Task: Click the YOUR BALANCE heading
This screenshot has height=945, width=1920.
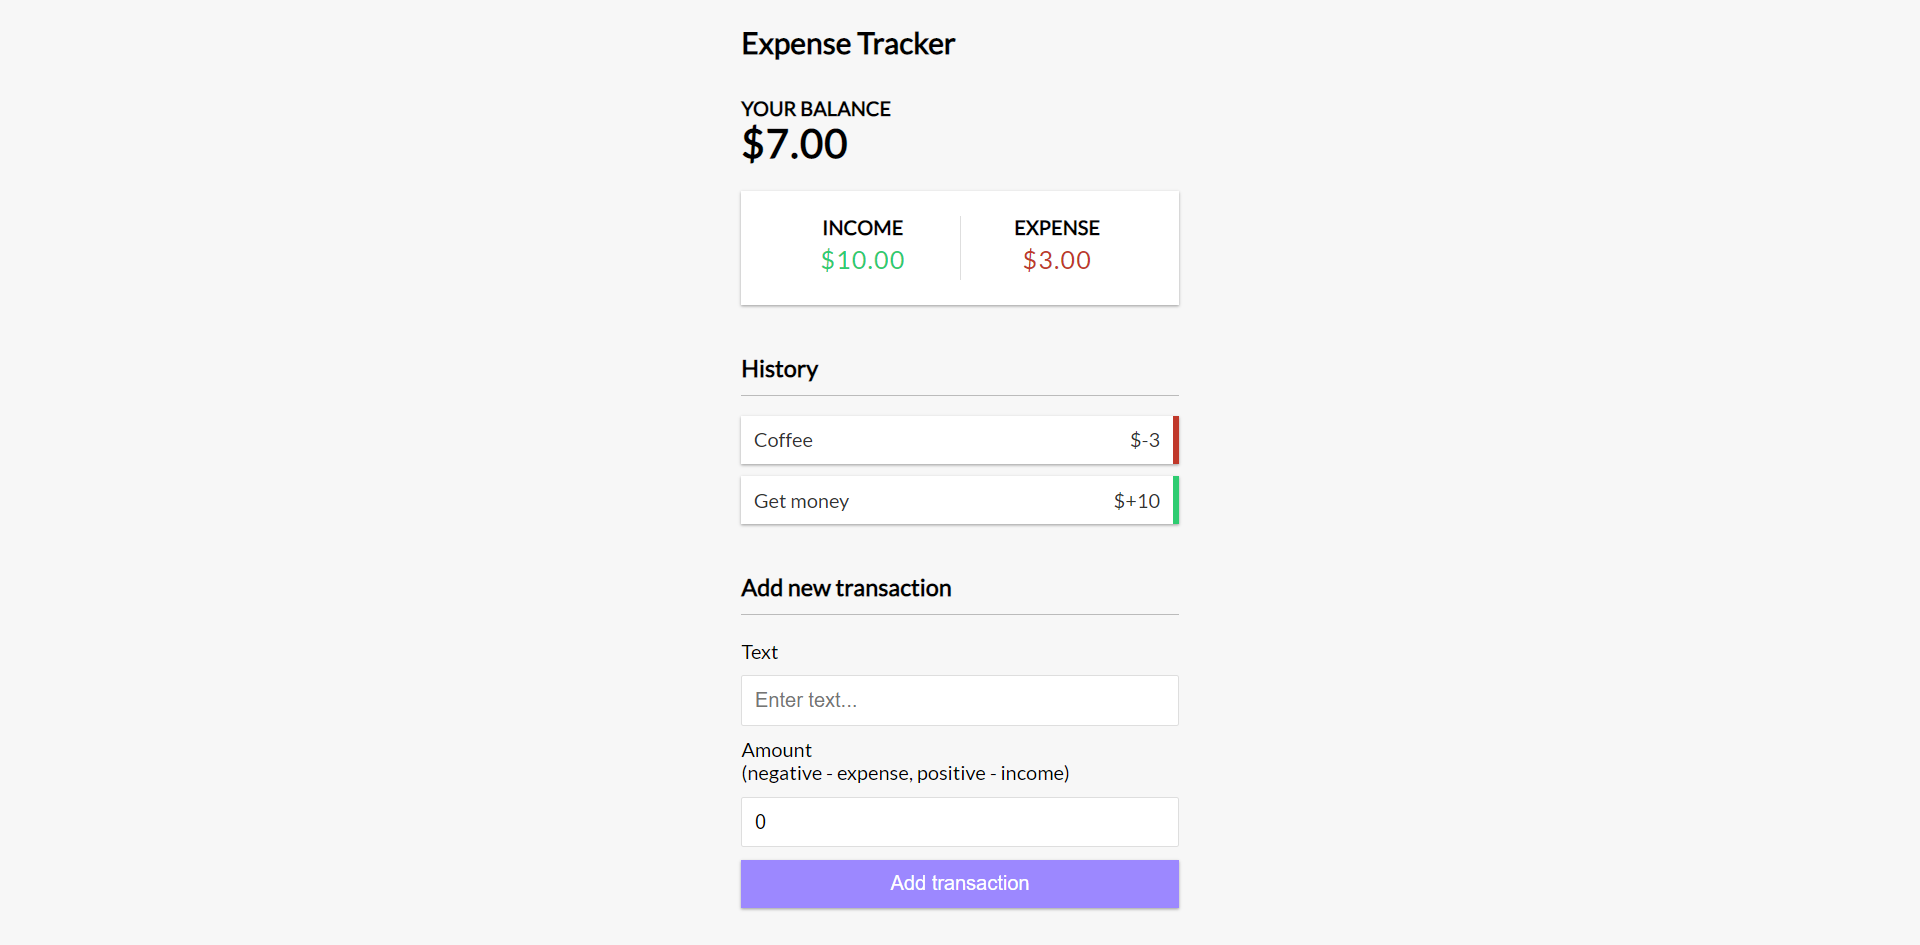Action: pyautogui.click(x=815, y=109)
